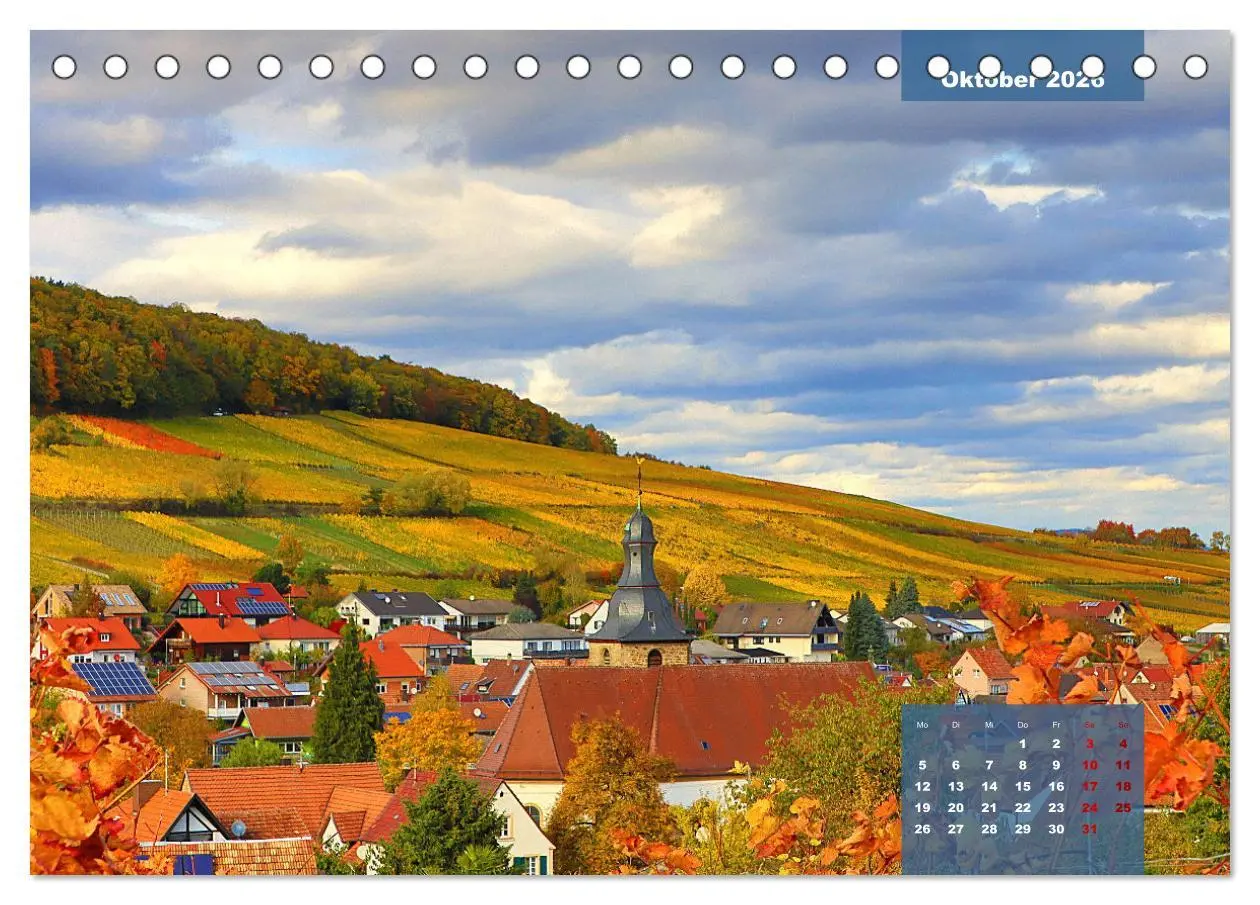Image resolution: width=1260 pixels, height=905 pixels.
Task: Pick the red Sunday date 18
Action: pyautogui.click(x=1123, y=787)
